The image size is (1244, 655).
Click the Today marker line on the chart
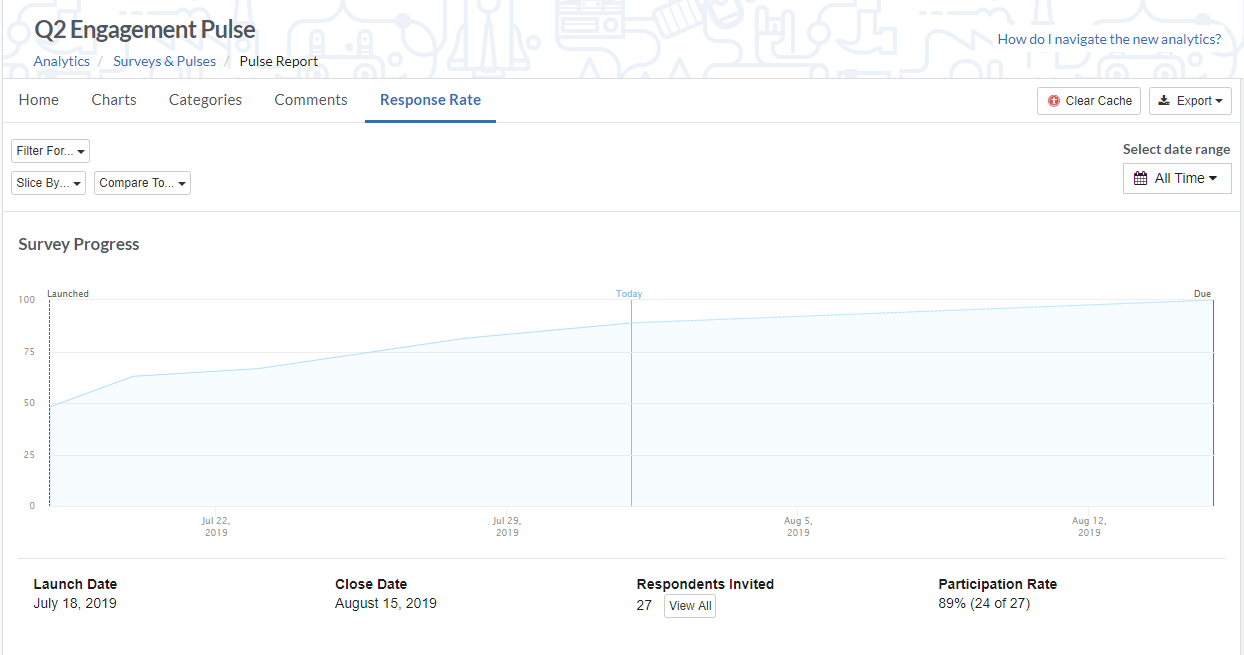pos(630,400)
